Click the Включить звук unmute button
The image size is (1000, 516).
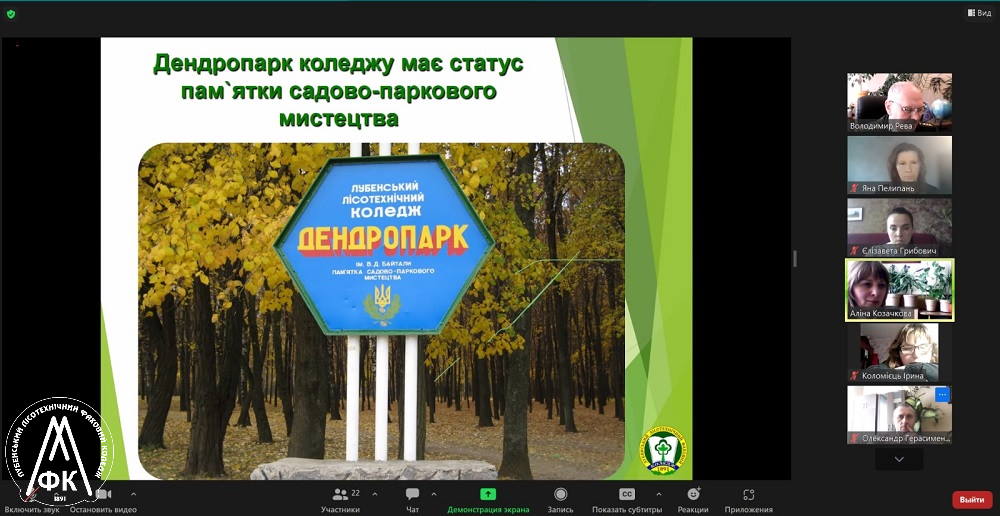tap(31, 501)
